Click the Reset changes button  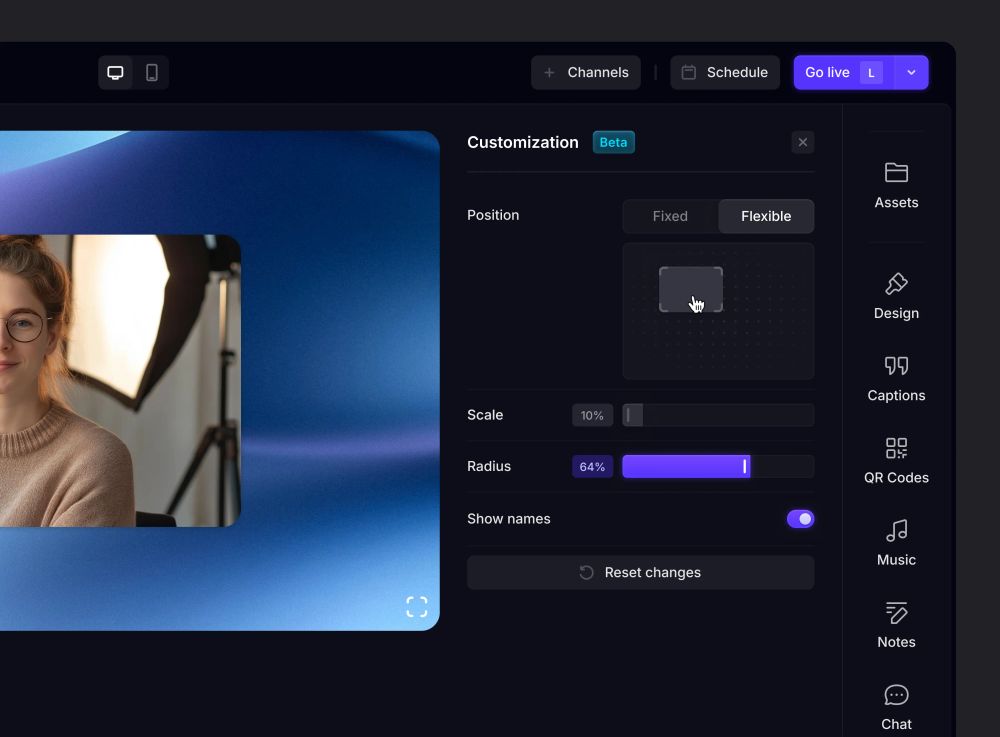tap(640, 573)
